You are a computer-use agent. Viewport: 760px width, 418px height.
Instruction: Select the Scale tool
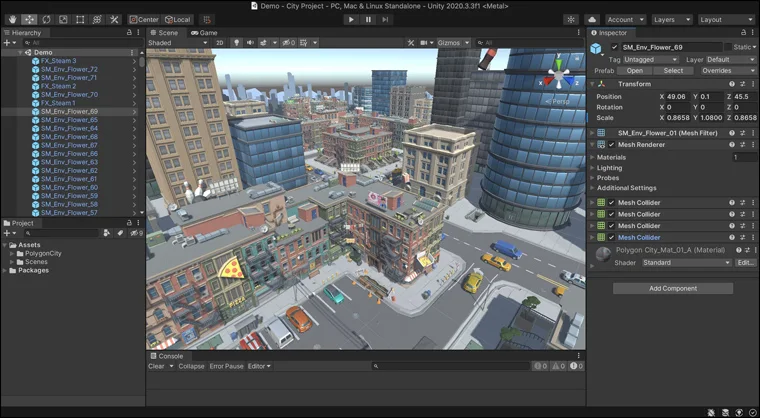click(x=63, y=19)
